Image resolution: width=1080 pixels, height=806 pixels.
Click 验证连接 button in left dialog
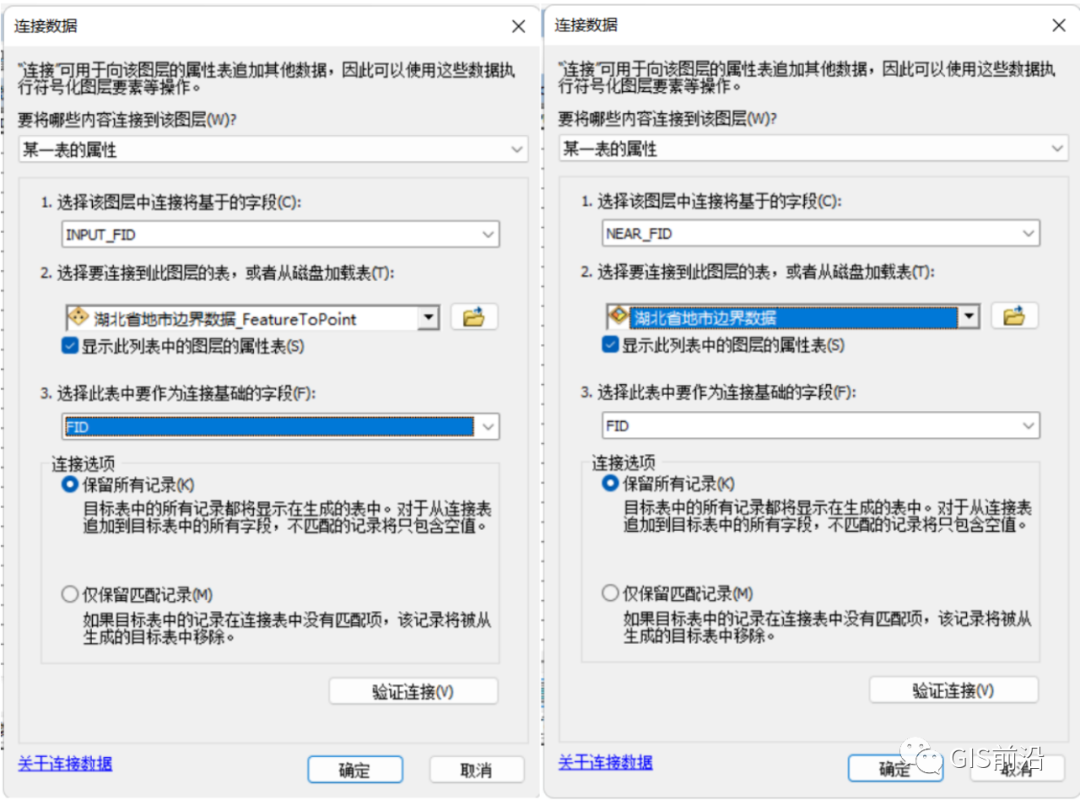pos(413,691)
